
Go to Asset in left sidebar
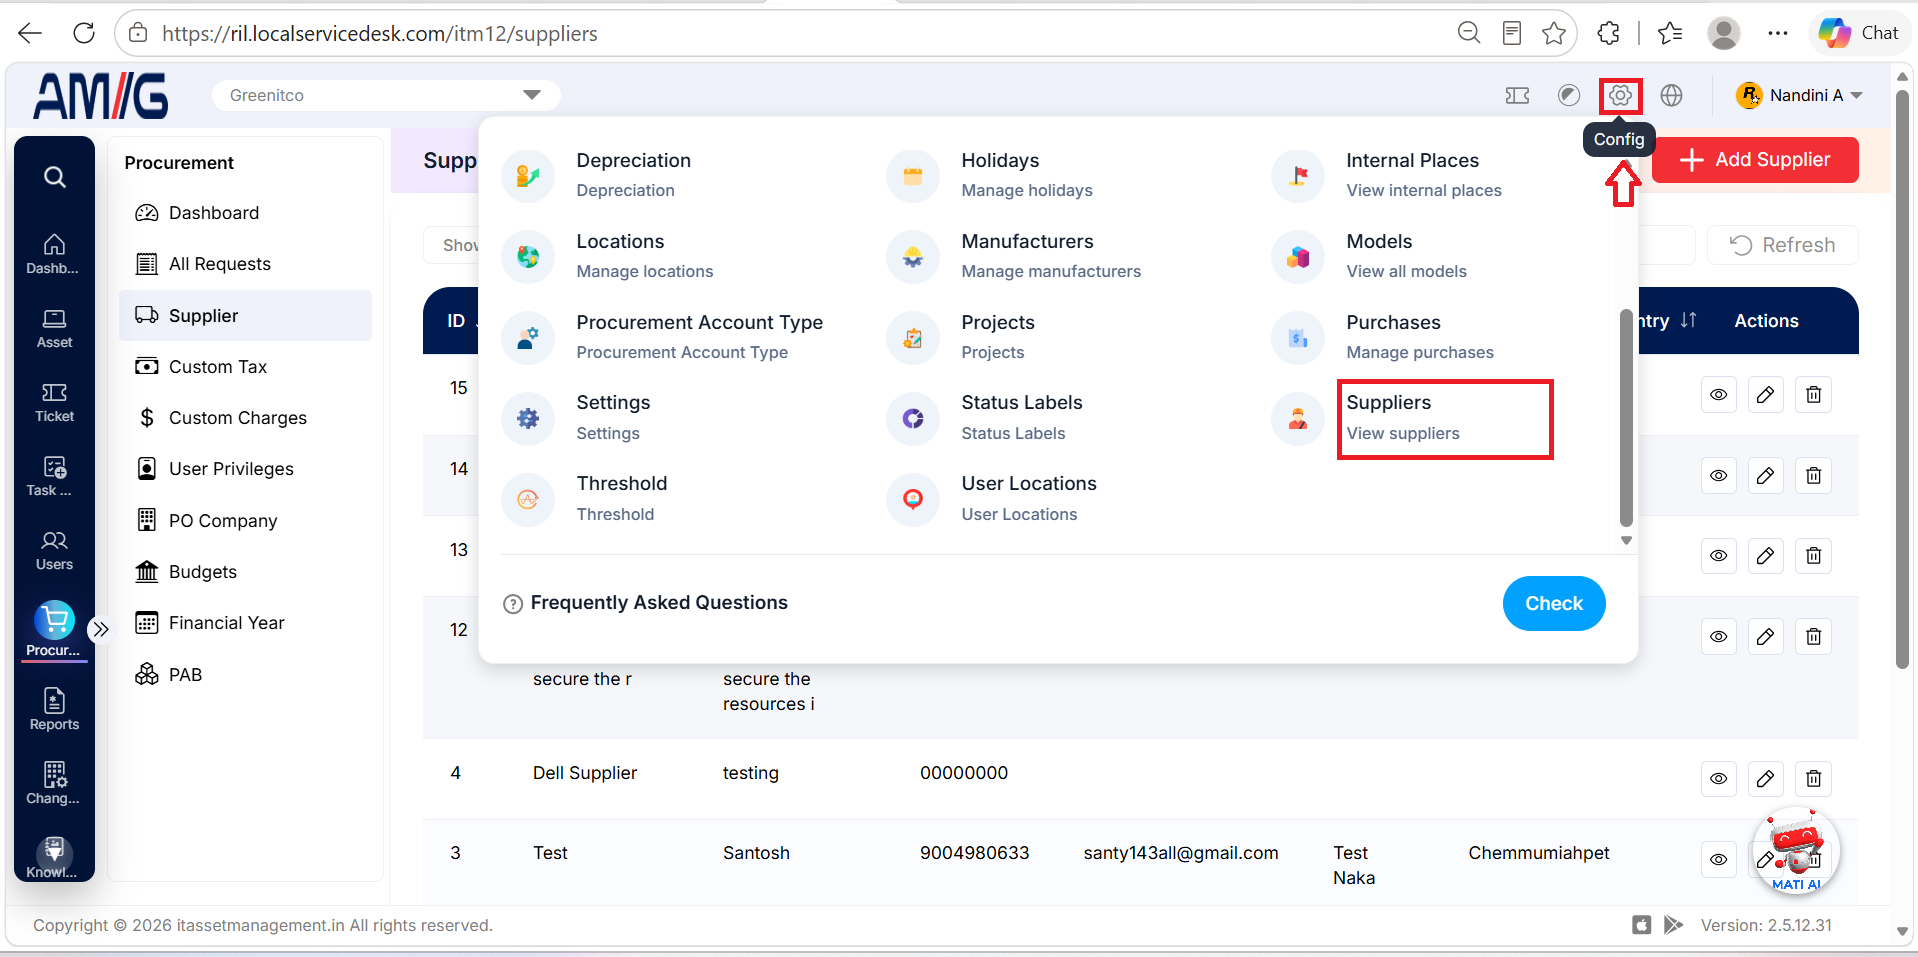point(55,329)
